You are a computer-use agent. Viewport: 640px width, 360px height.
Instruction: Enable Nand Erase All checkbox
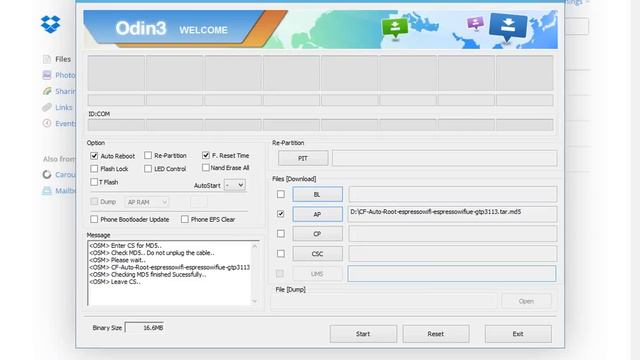click(x=206, y=168)
